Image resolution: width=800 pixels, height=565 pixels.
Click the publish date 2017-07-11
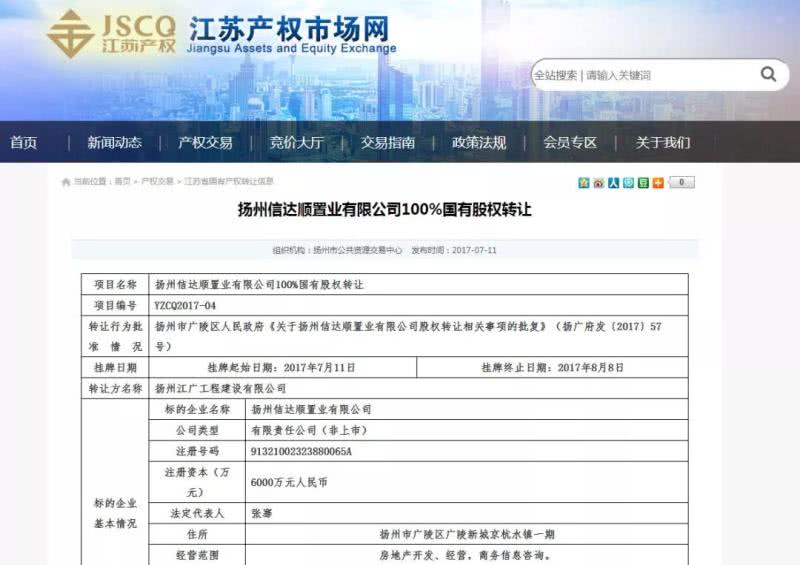pyautogui.click(x=474, y=250)
